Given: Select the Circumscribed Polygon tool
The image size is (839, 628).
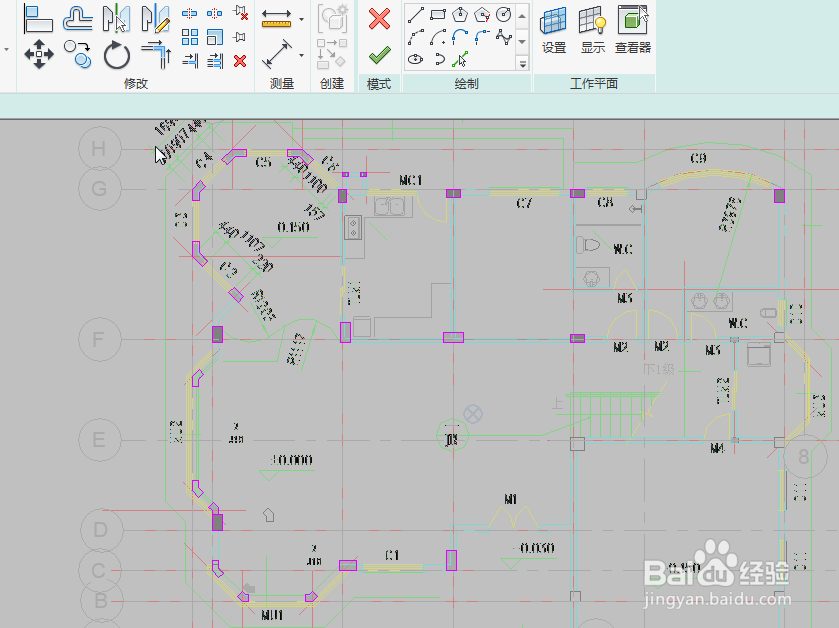Looking at the screenshot, I should pyautogui.click(x=482, y=15).
